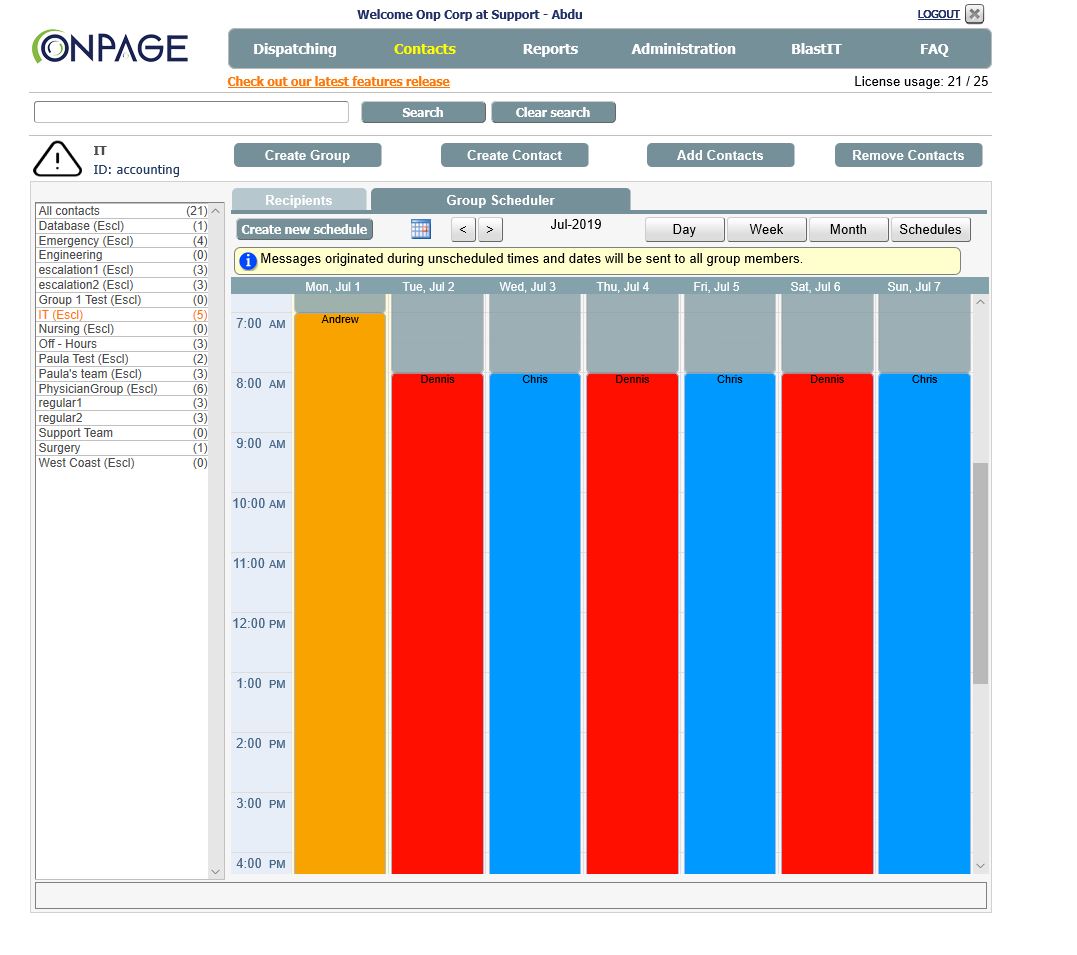Screen dimensions: 1077x955
Task: Click the X close icon beside Logout
Action: (975, 14)
